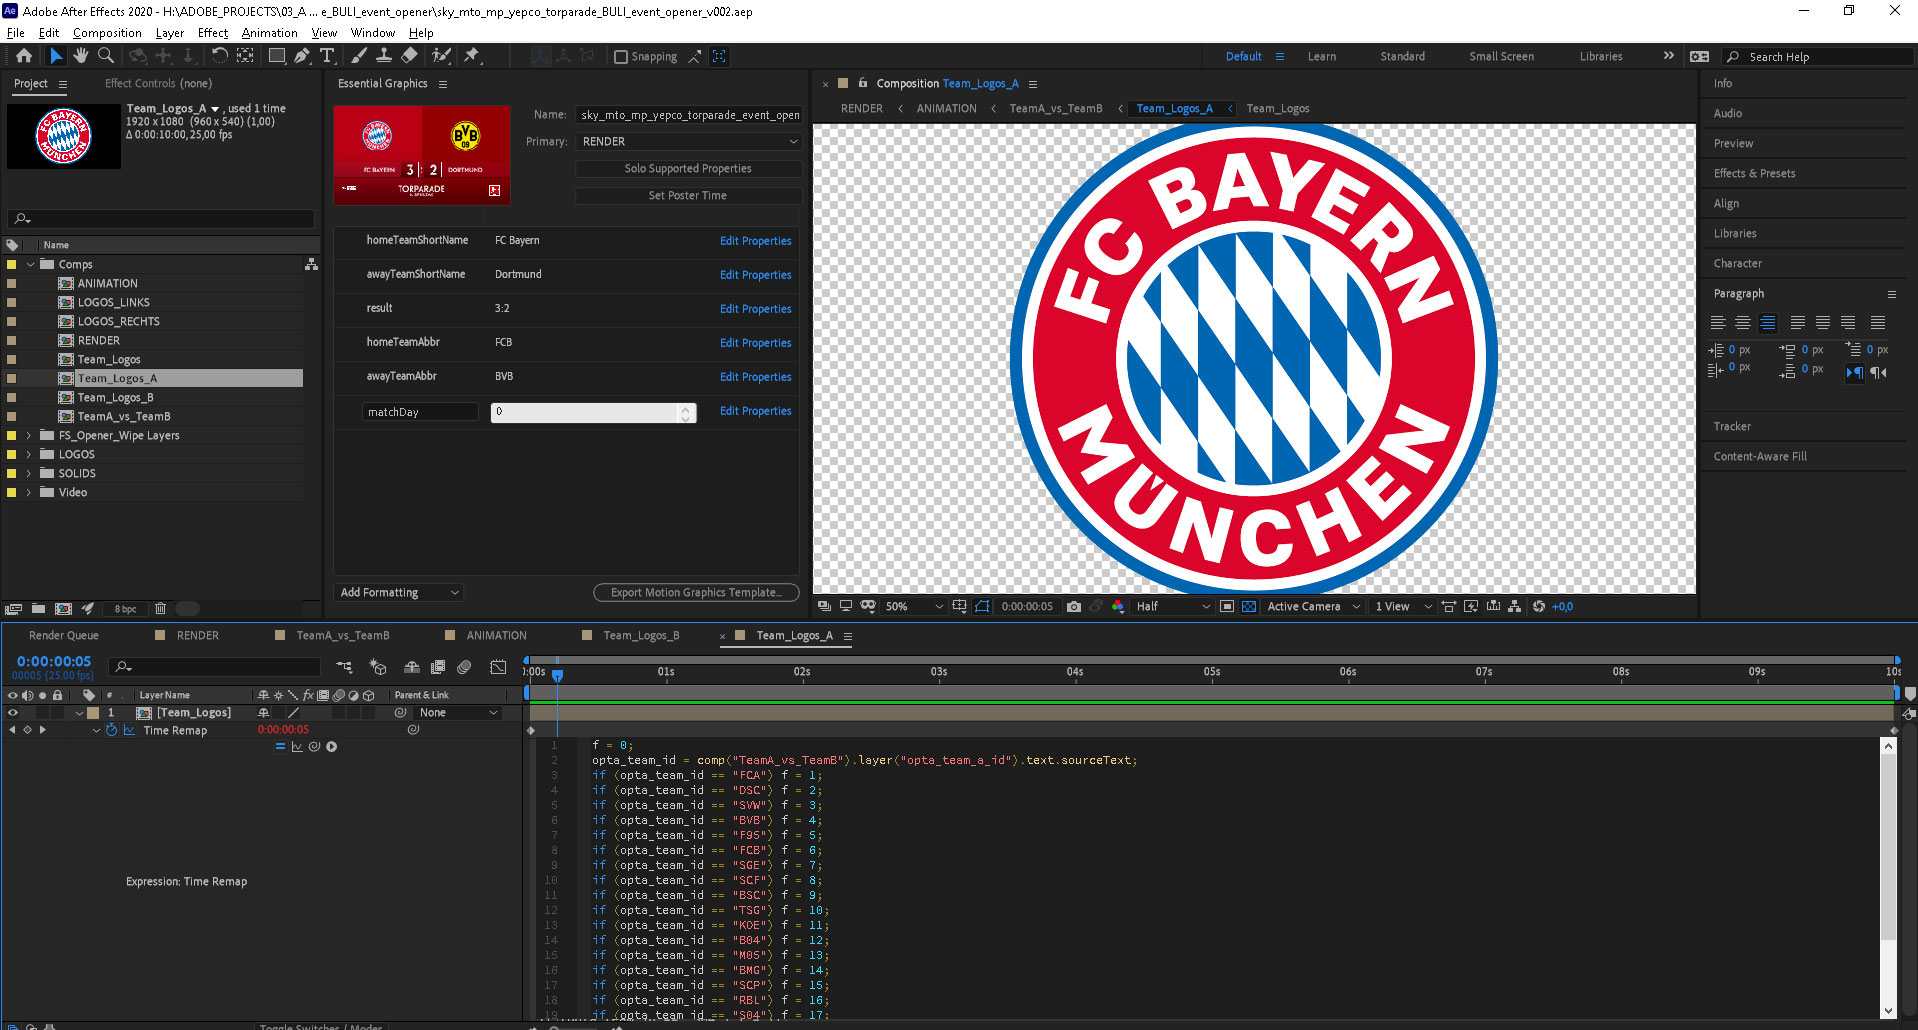The height and width of the screenshot is (1030, 1918).
Task: Open Primary RENDER composition dropdown
Action: click(689, 142)
